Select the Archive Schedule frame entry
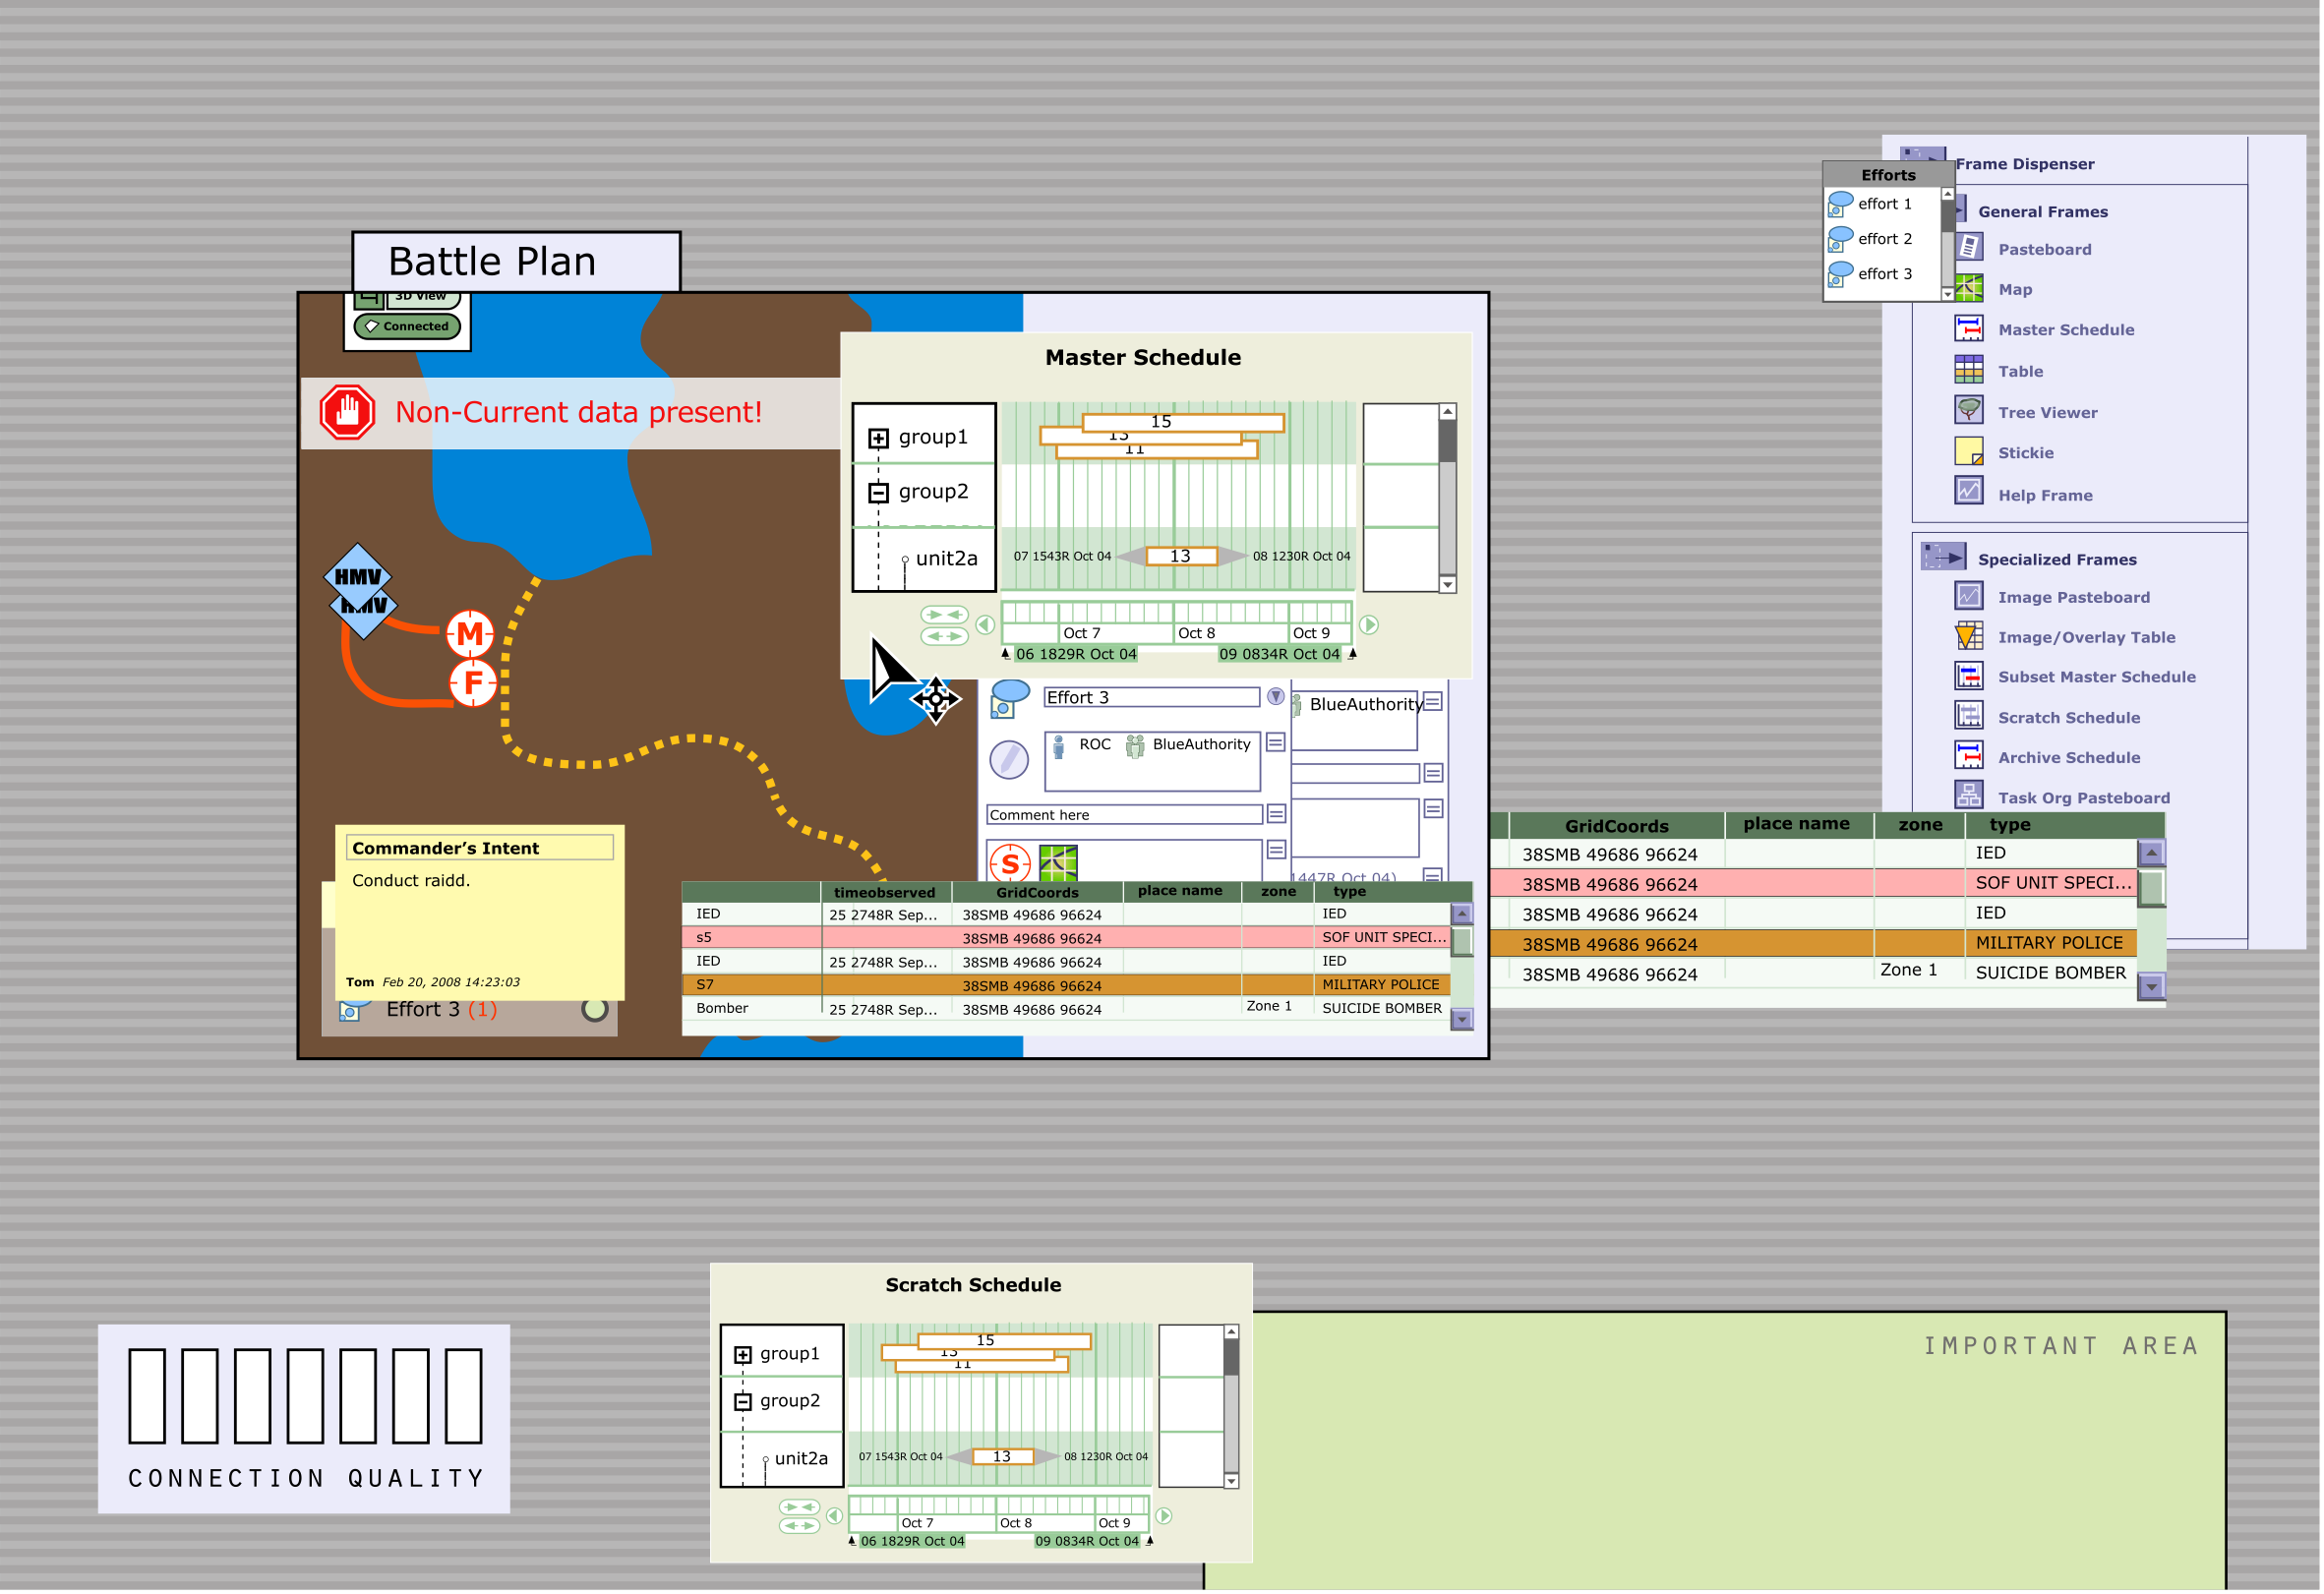This screenshot has width=2324, height=1594. tap(2071, 759)
